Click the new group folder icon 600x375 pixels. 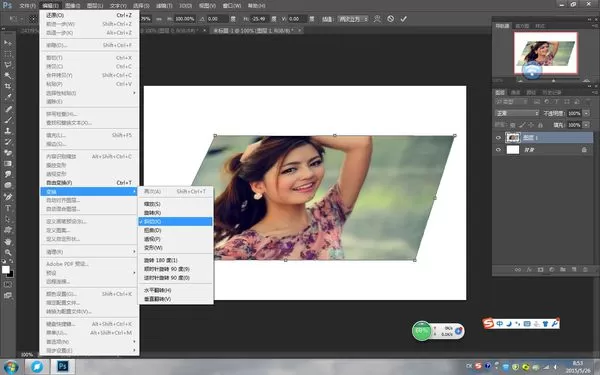(562, 270)
